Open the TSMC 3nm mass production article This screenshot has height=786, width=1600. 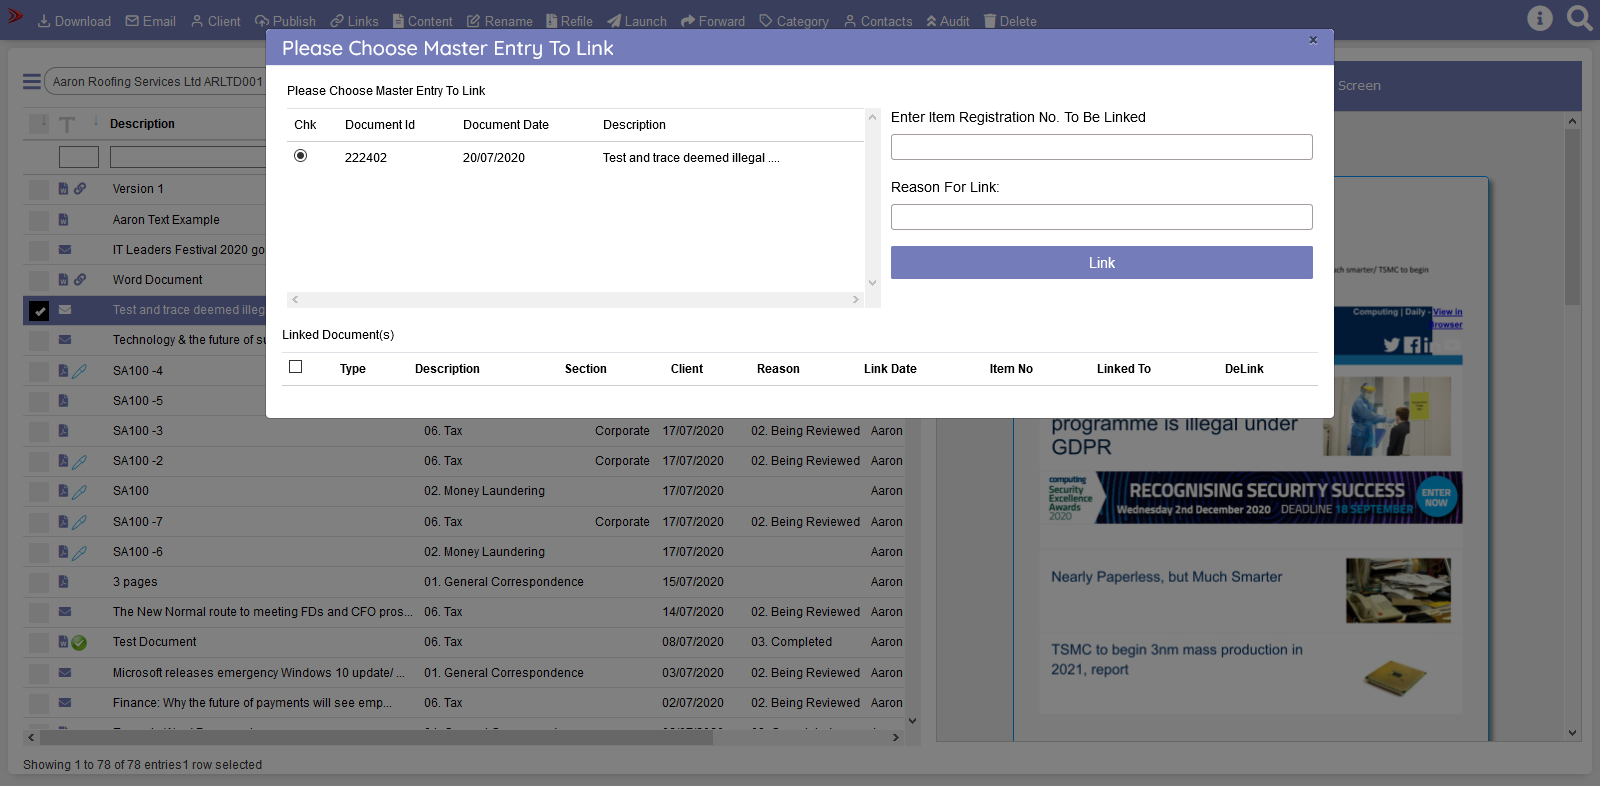(x=1177, y=660)
